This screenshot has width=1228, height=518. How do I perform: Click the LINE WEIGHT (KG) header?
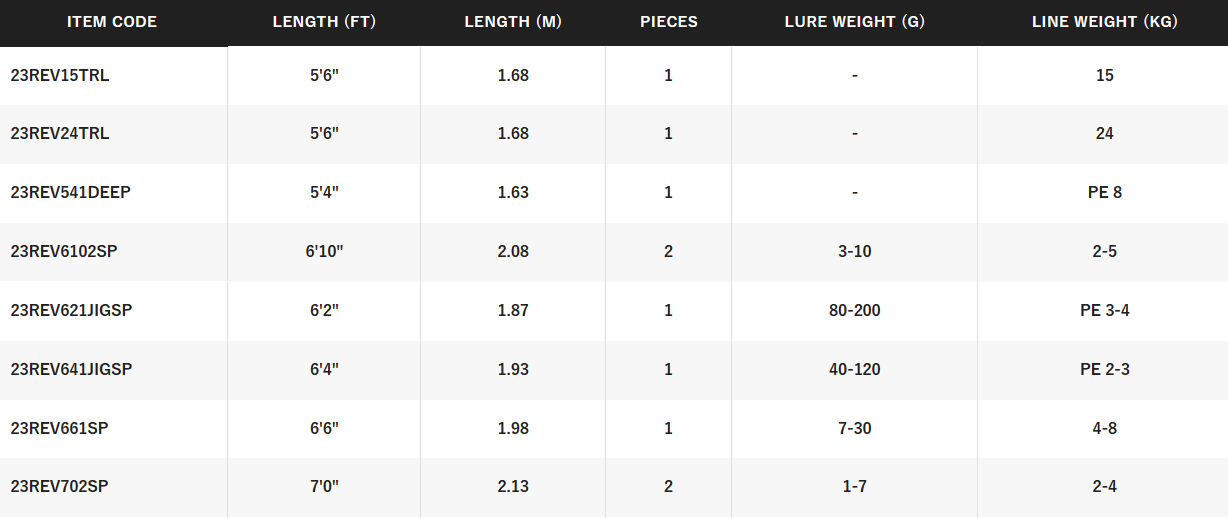[x=1105, y=22]
